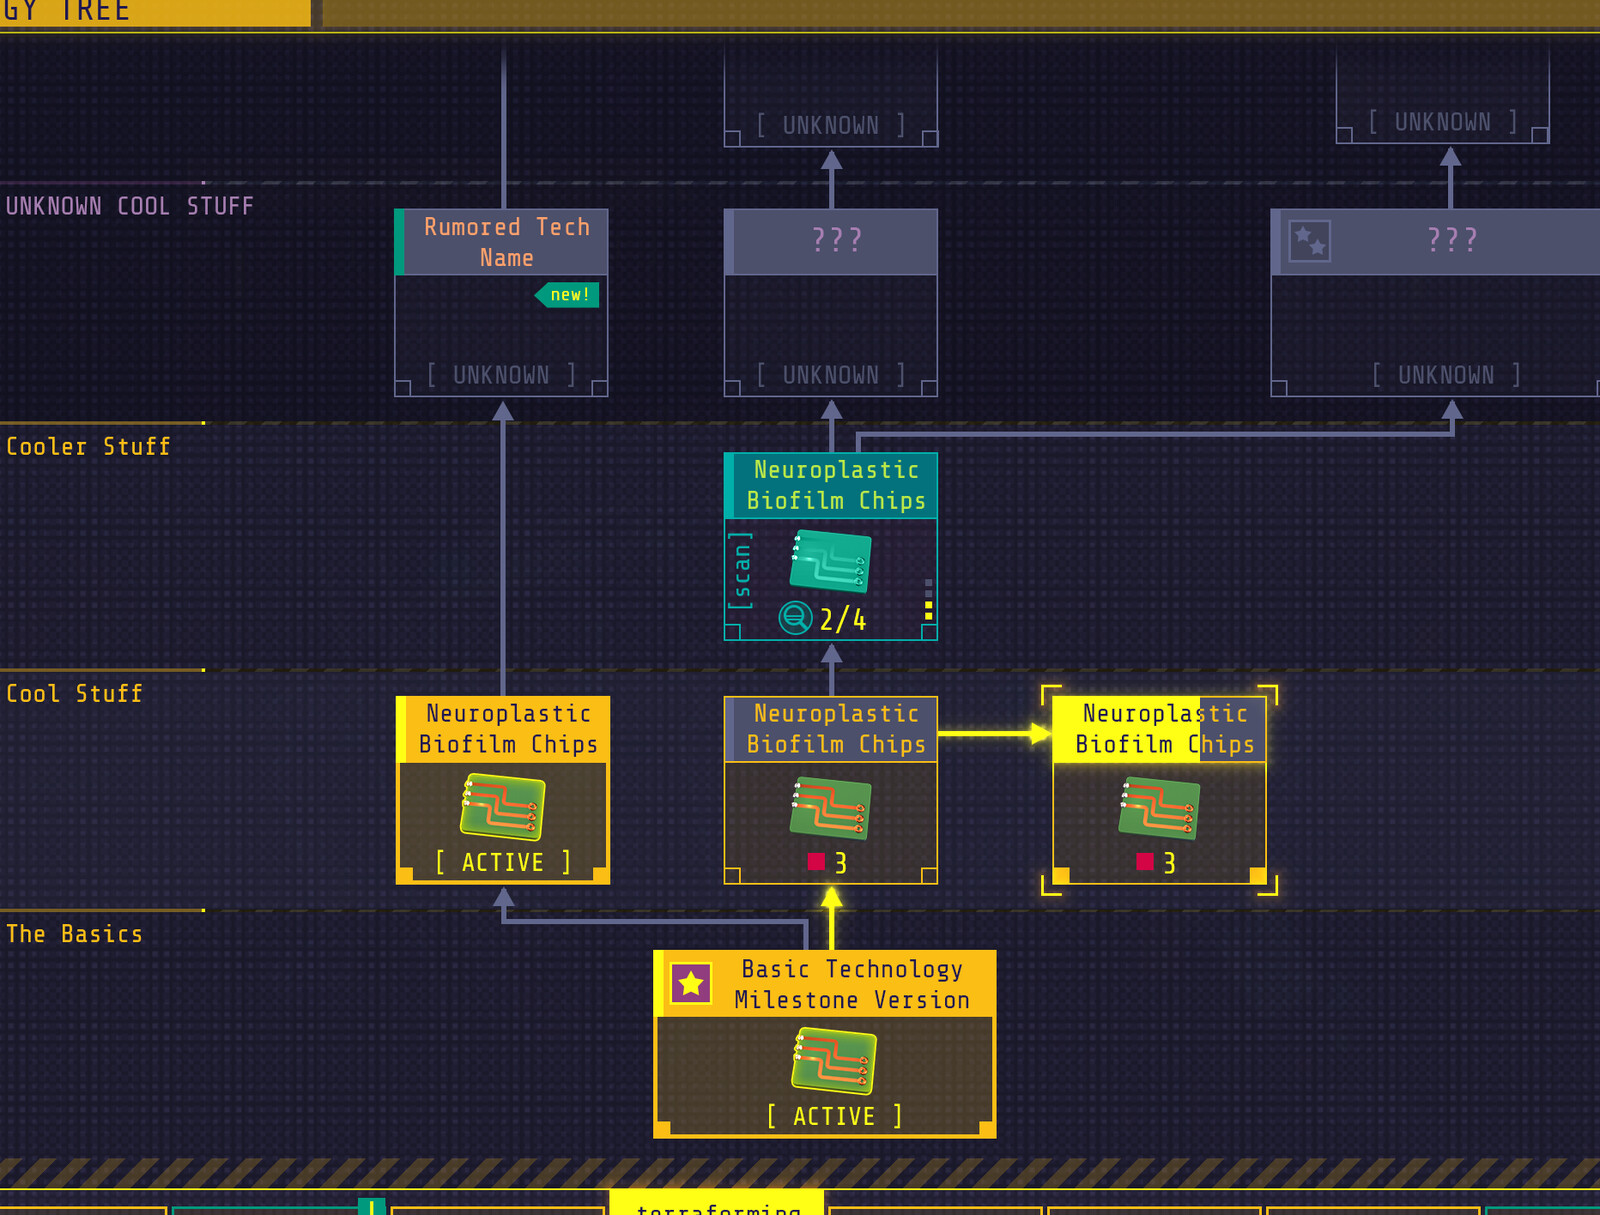Select the left yellow Neuroplastic Biofilm Chips title
The image size is (1600, 1215).
(x=503, y=729)
